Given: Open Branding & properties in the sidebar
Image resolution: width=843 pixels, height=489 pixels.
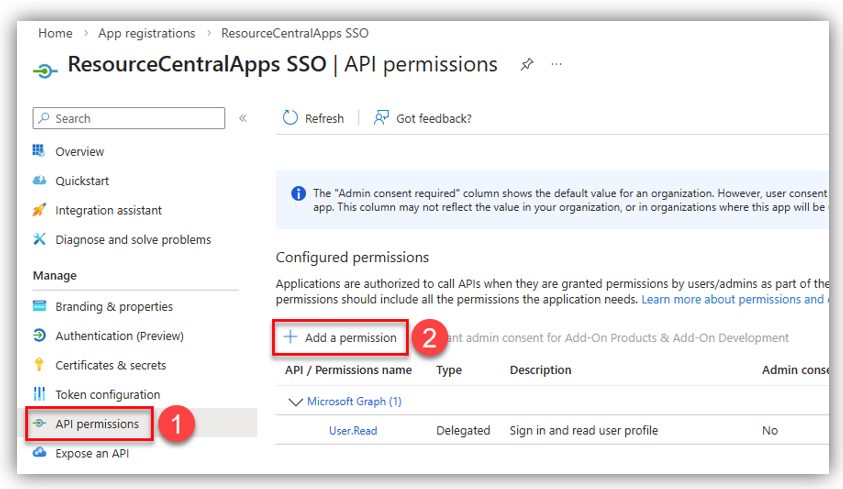Looking at the screenshot, I should point(113,307).
